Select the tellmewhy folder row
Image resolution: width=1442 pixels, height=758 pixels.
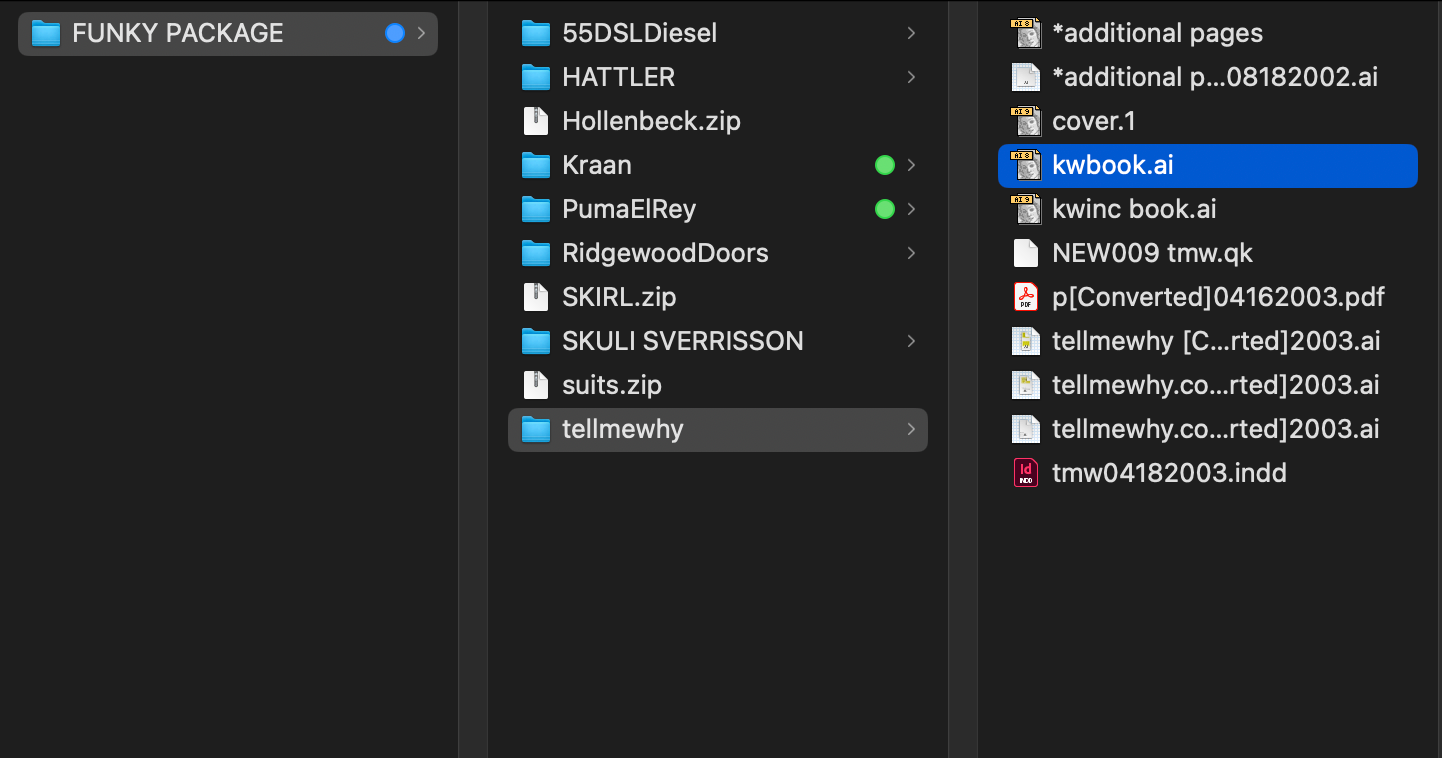(622, 429)
